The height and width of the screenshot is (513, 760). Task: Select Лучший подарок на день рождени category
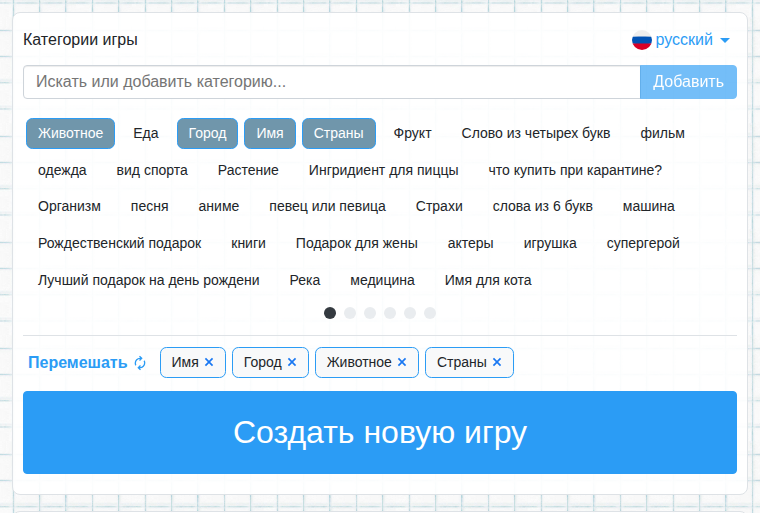tap(149, 280)
